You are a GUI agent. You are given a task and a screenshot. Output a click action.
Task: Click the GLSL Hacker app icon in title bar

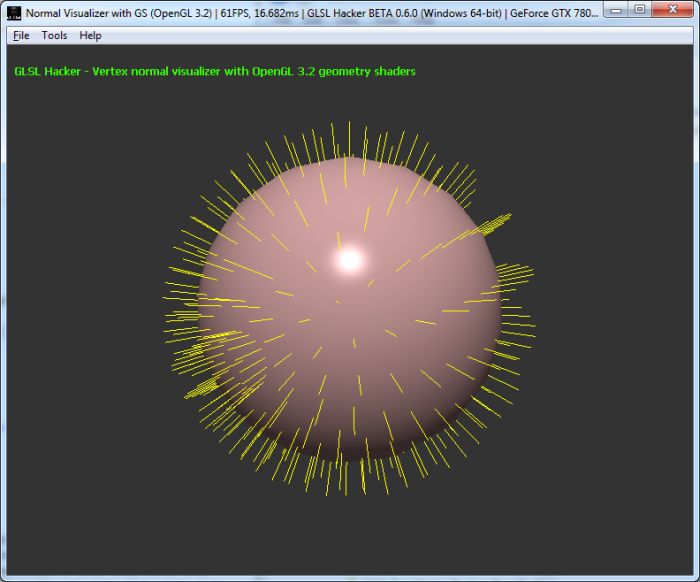(13, 13)
